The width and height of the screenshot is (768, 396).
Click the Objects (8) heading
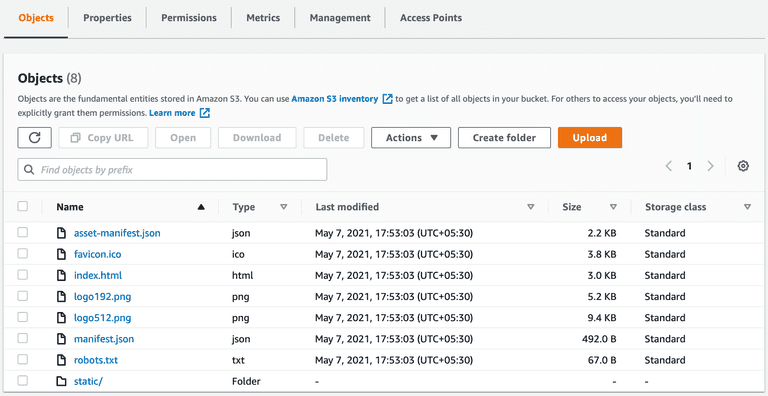(x=49, y=78)
